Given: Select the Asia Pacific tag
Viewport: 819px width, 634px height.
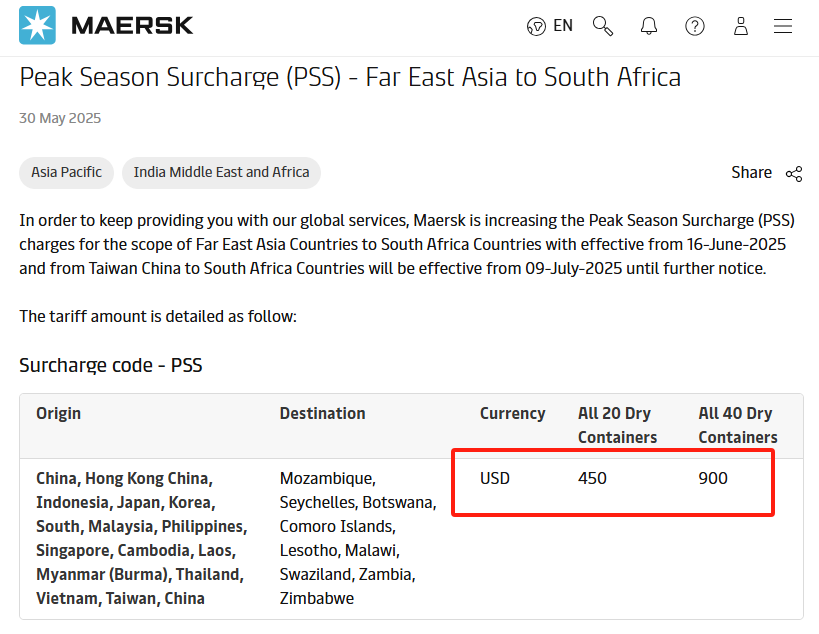Looking at the screenshot, I should [66, 172].
